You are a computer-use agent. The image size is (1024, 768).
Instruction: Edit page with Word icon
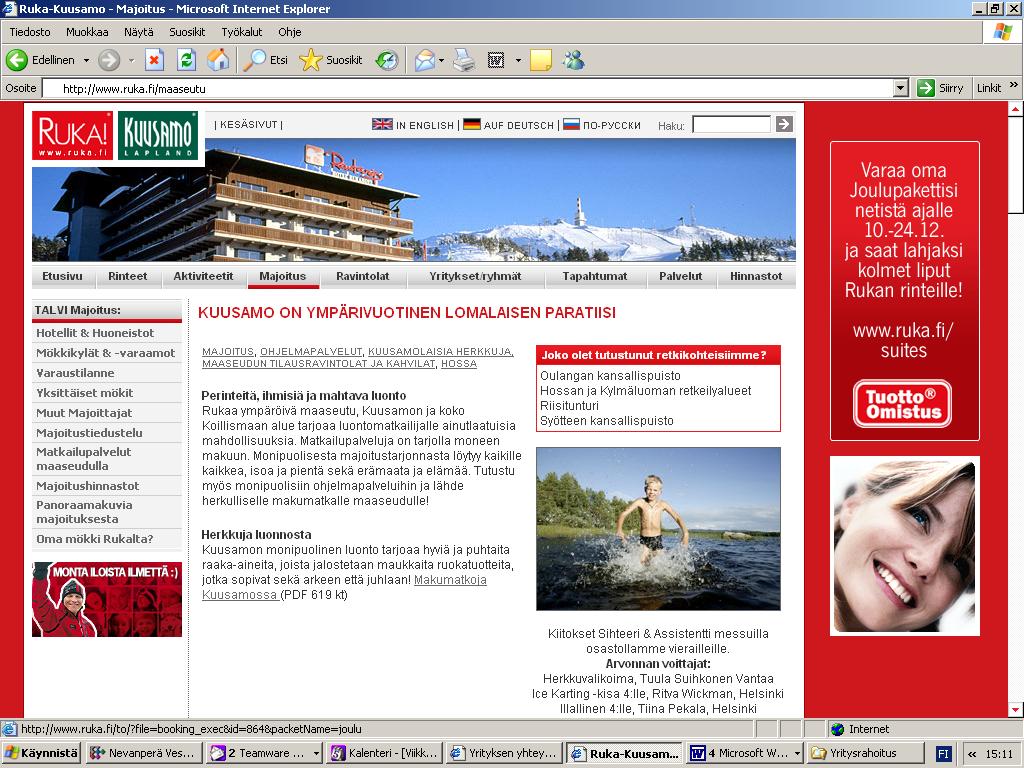496,60
